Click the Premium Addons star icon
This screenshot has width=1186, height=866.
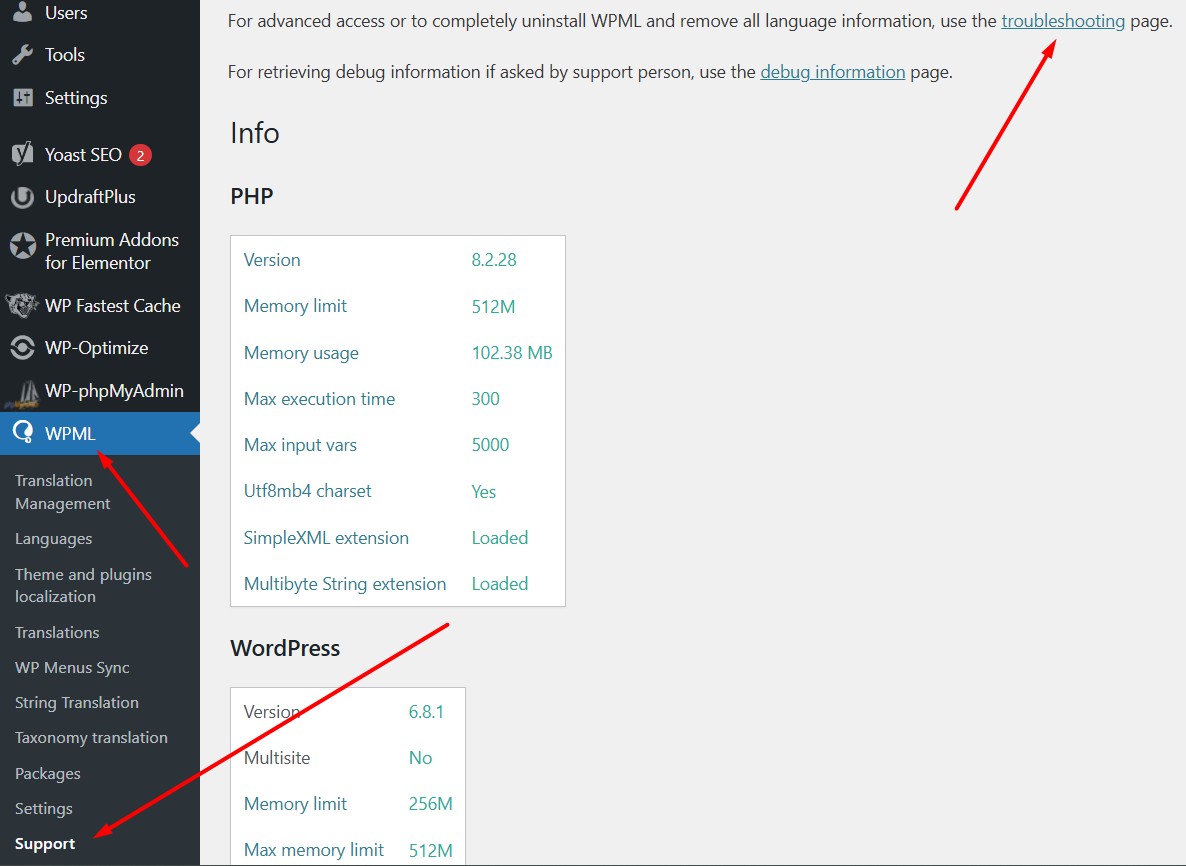click(23, 246)
